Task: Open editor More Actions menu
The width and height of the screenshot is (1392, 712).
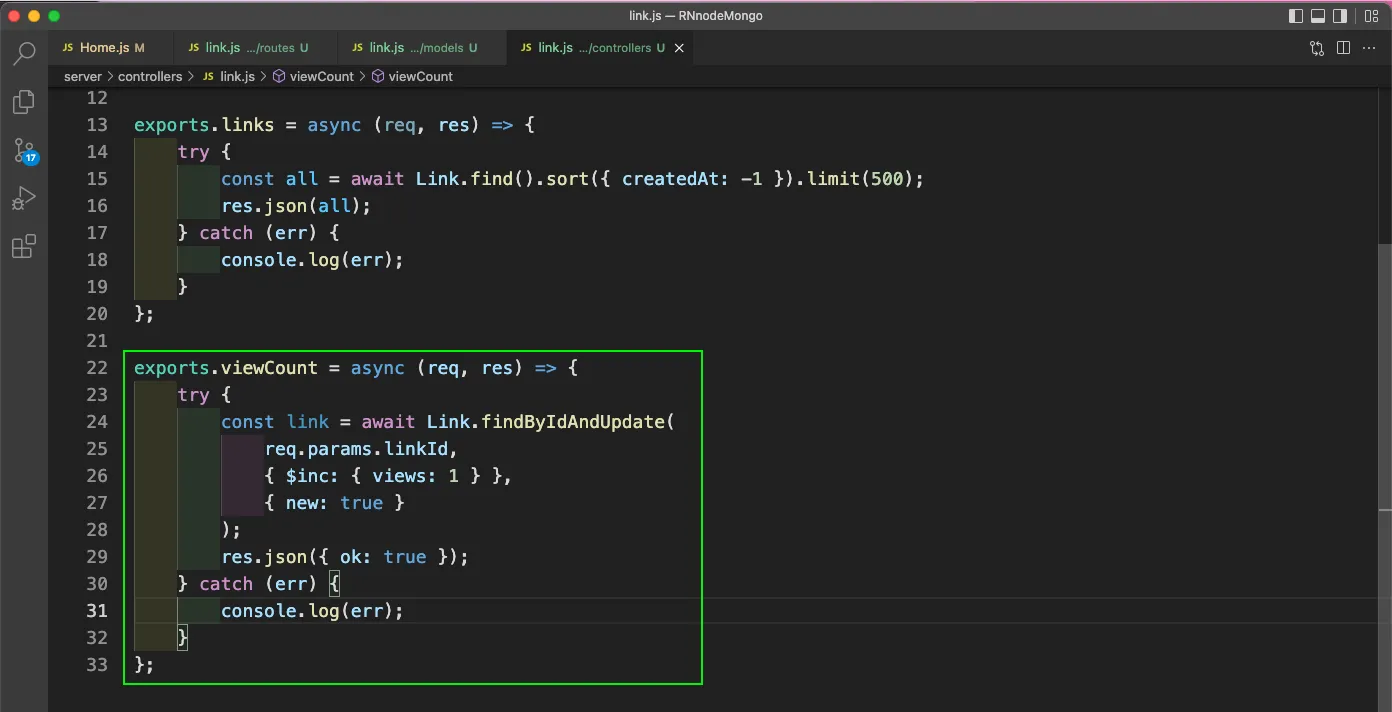Action: coord(1369,47)
